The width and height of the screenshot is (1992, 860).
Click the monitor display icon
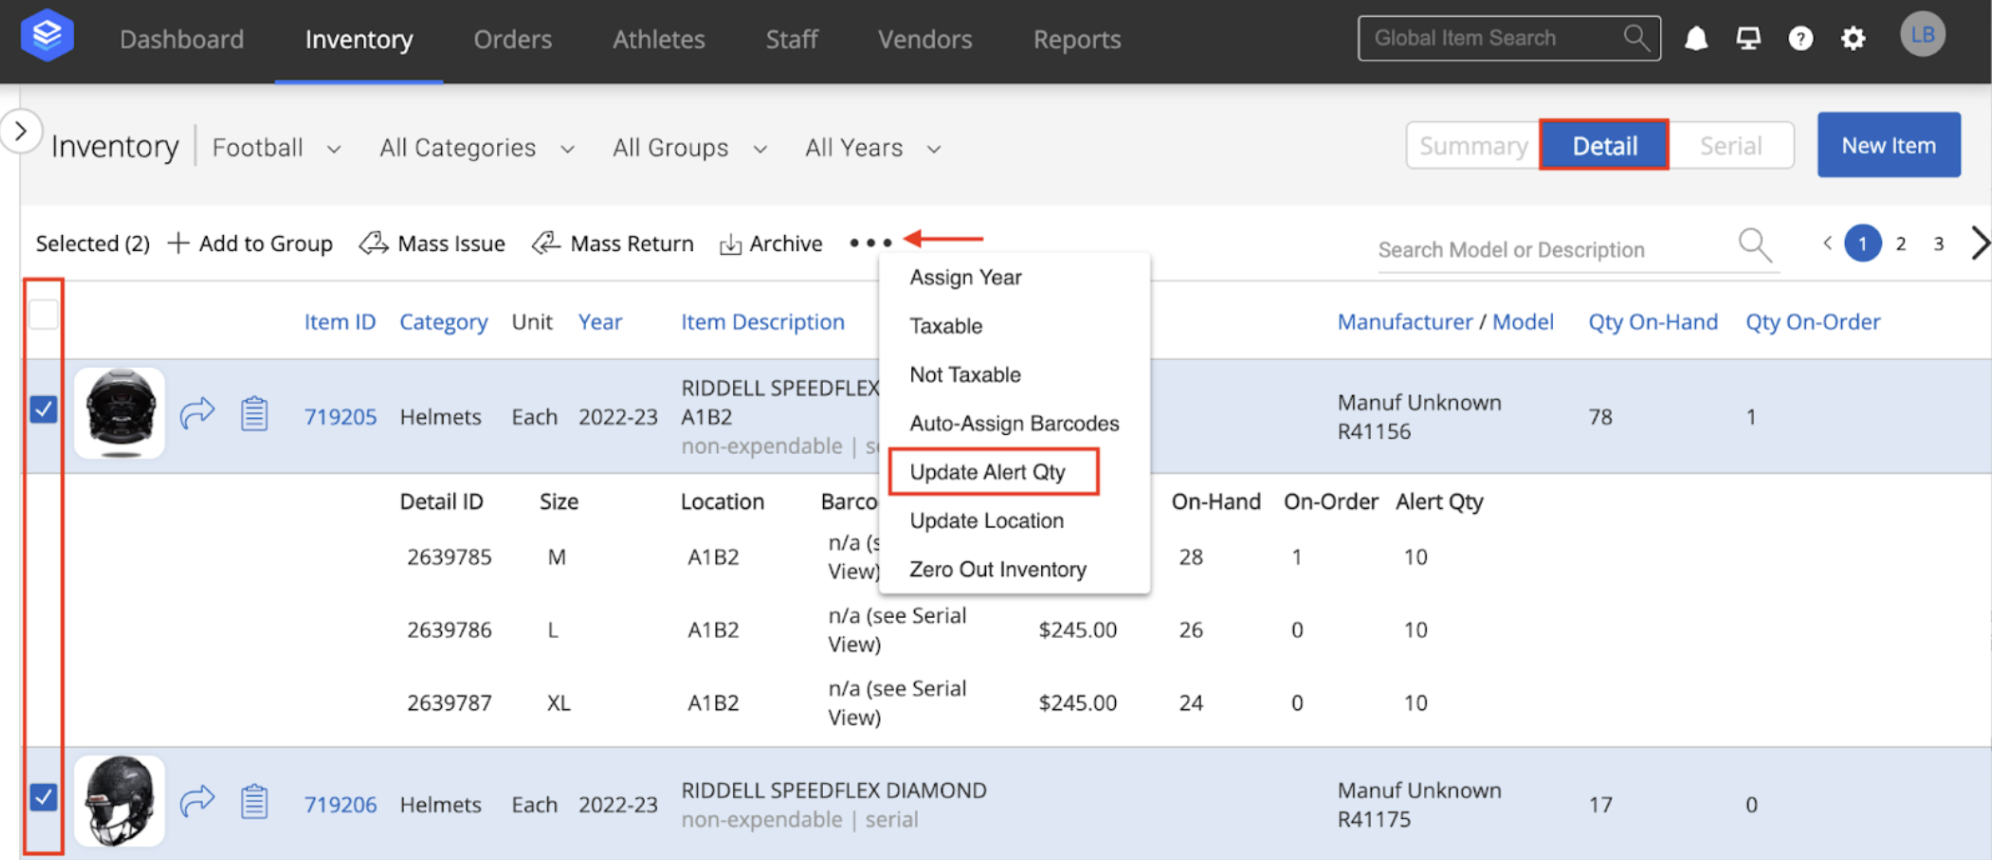click(x=1748, y=38)
